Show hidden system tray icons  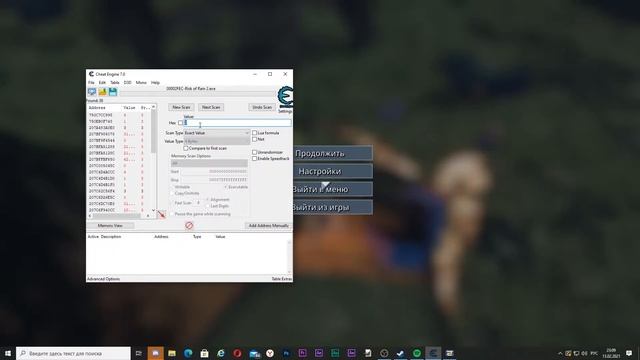click(560, 353)
